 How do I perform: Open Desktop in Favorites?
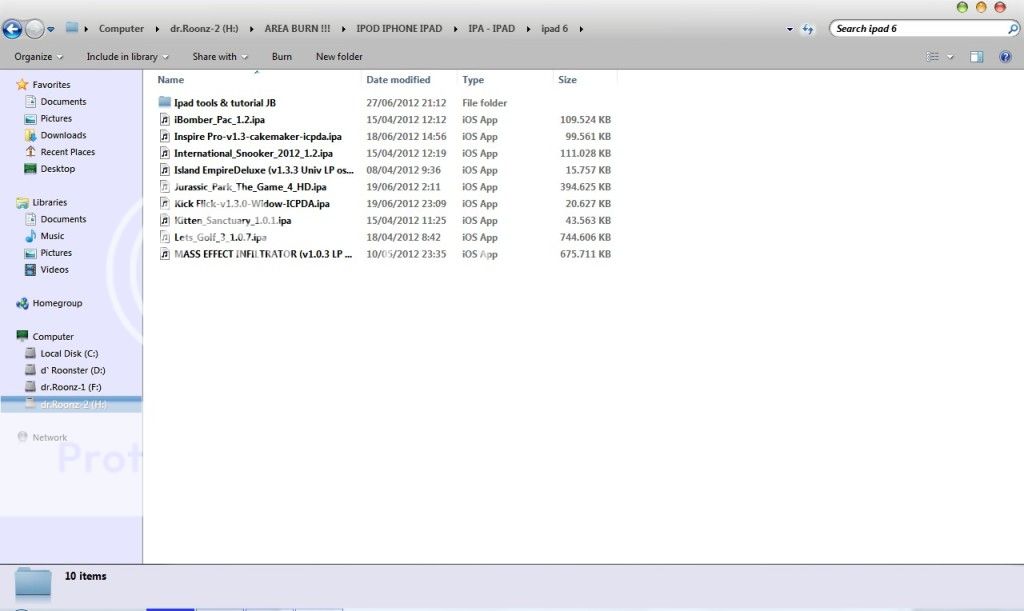click(x=57, y=168)
